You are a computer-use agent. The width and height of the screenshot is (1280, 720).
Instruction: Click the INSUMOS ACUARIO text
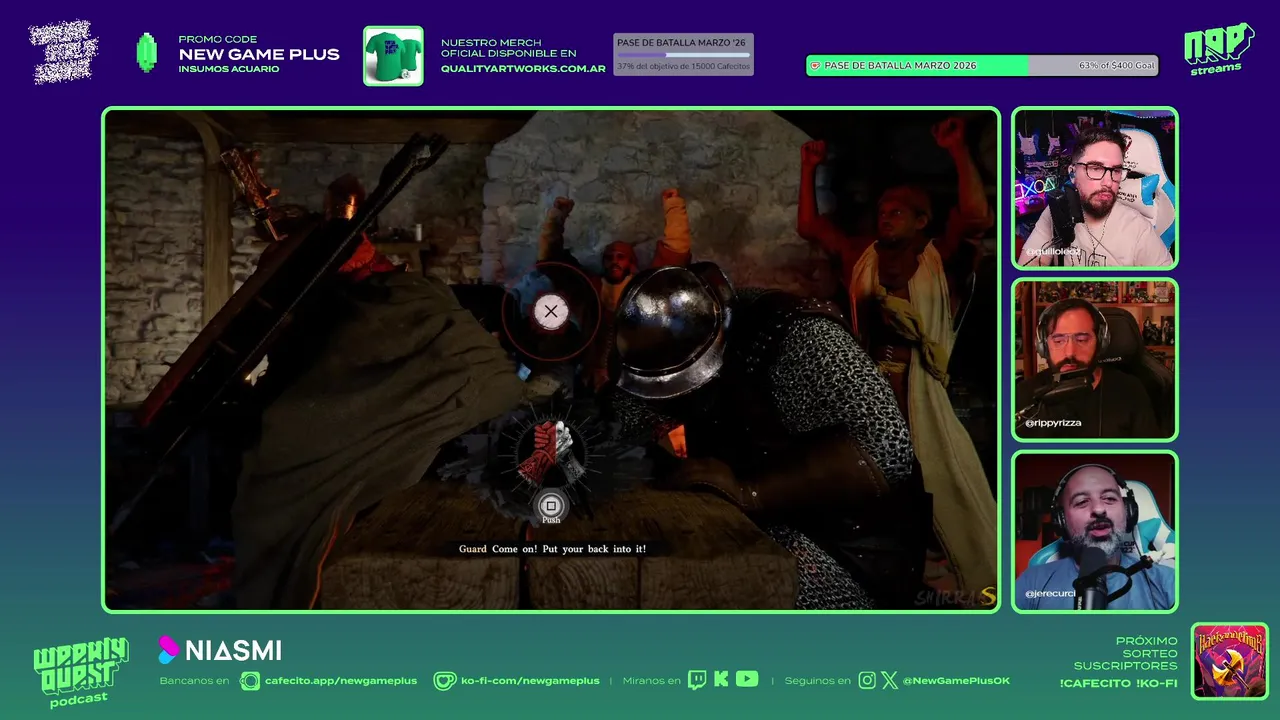click(x=229, y=69)
